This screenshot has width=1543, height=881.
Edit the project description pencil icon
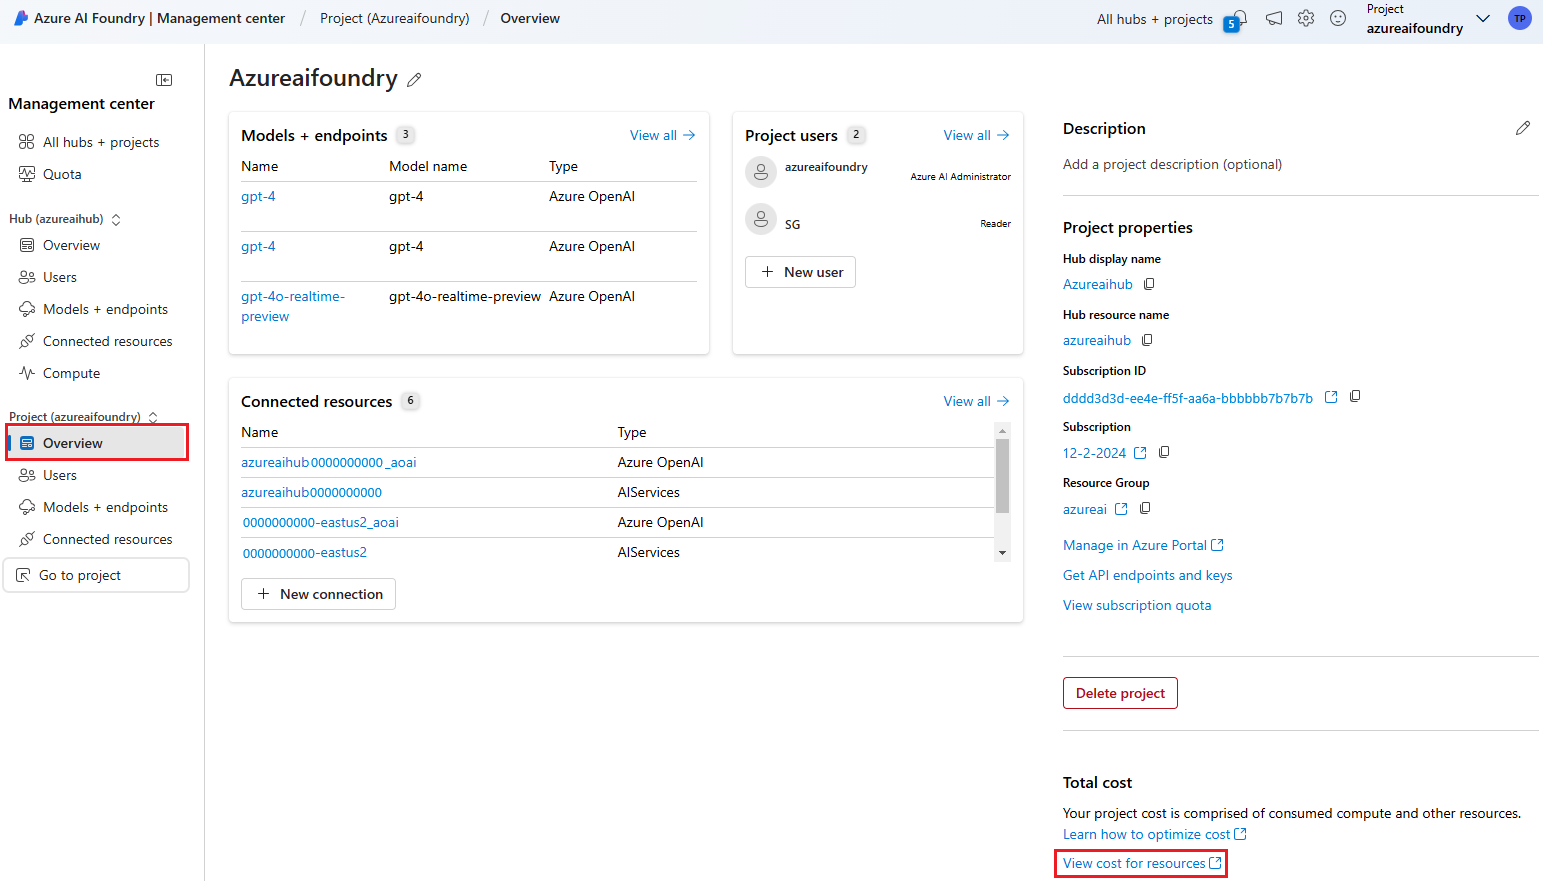pos(1522,128)
